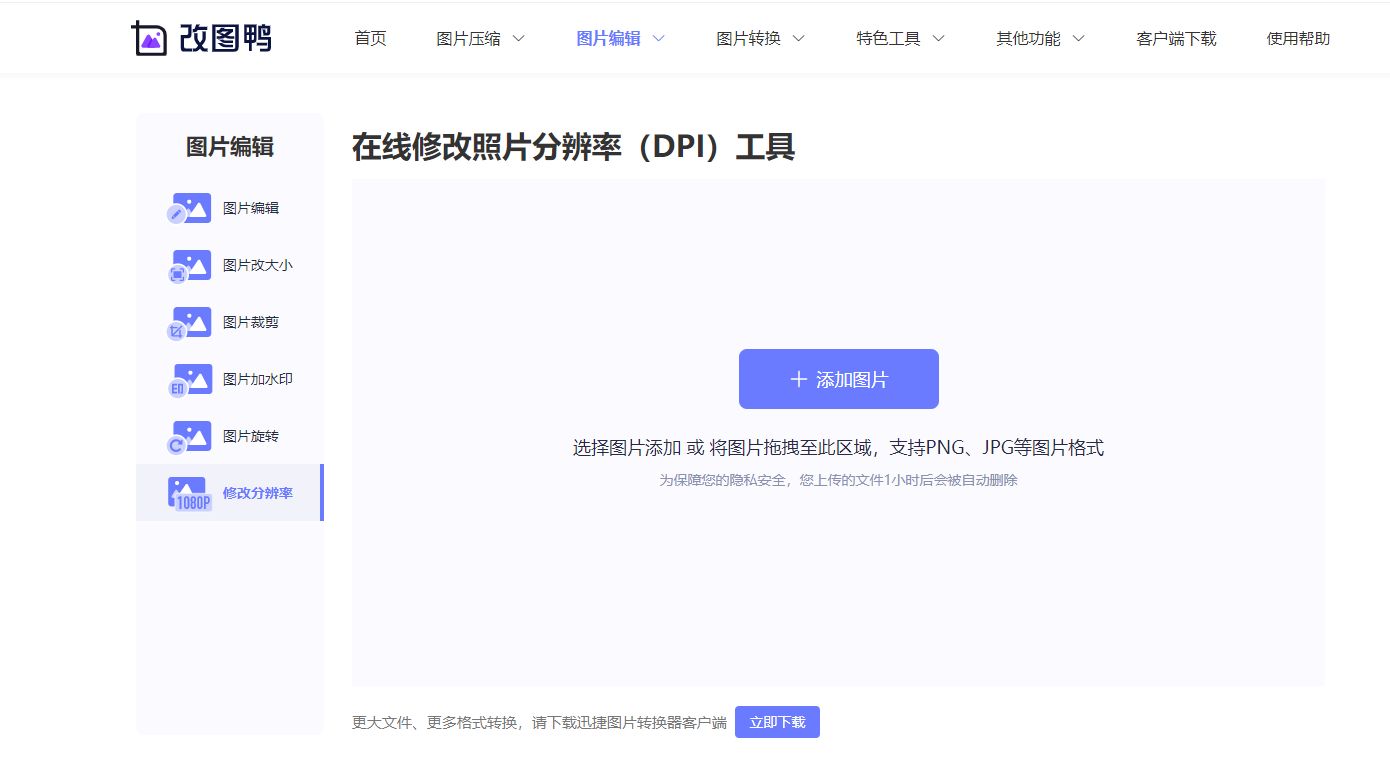
Task: Select 图片改大小 label in sidebar
Action: [x=258, y=265]
